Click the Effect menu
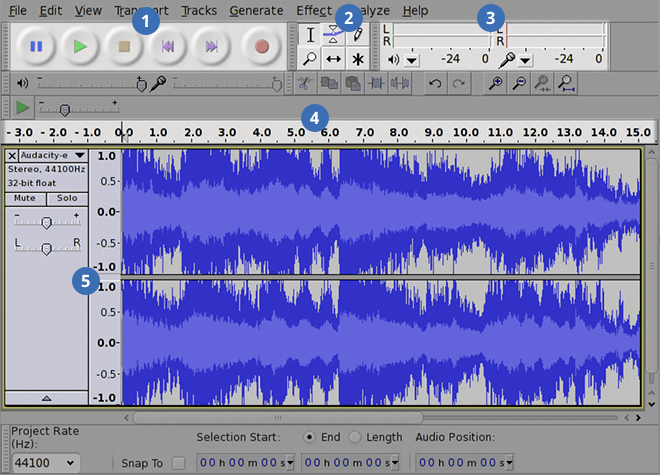660x475 pixels. [x=314, y=11]
